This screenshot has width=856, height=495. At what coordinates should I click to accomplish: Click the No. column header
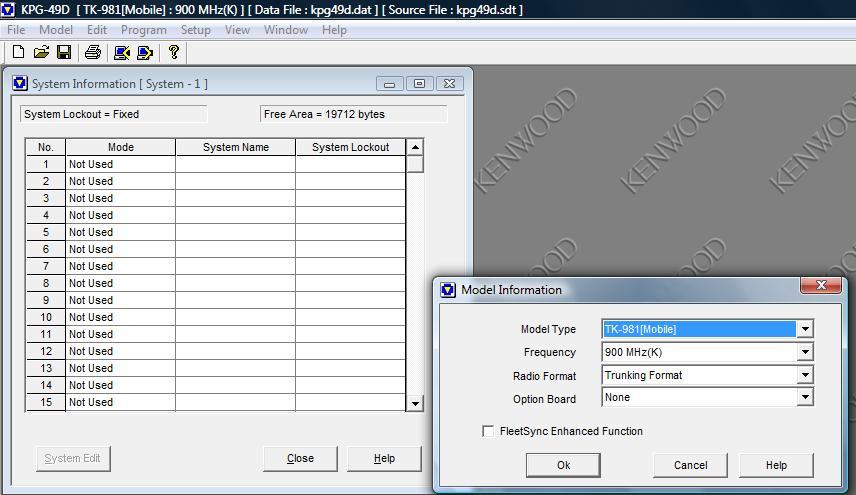[46, 147]
